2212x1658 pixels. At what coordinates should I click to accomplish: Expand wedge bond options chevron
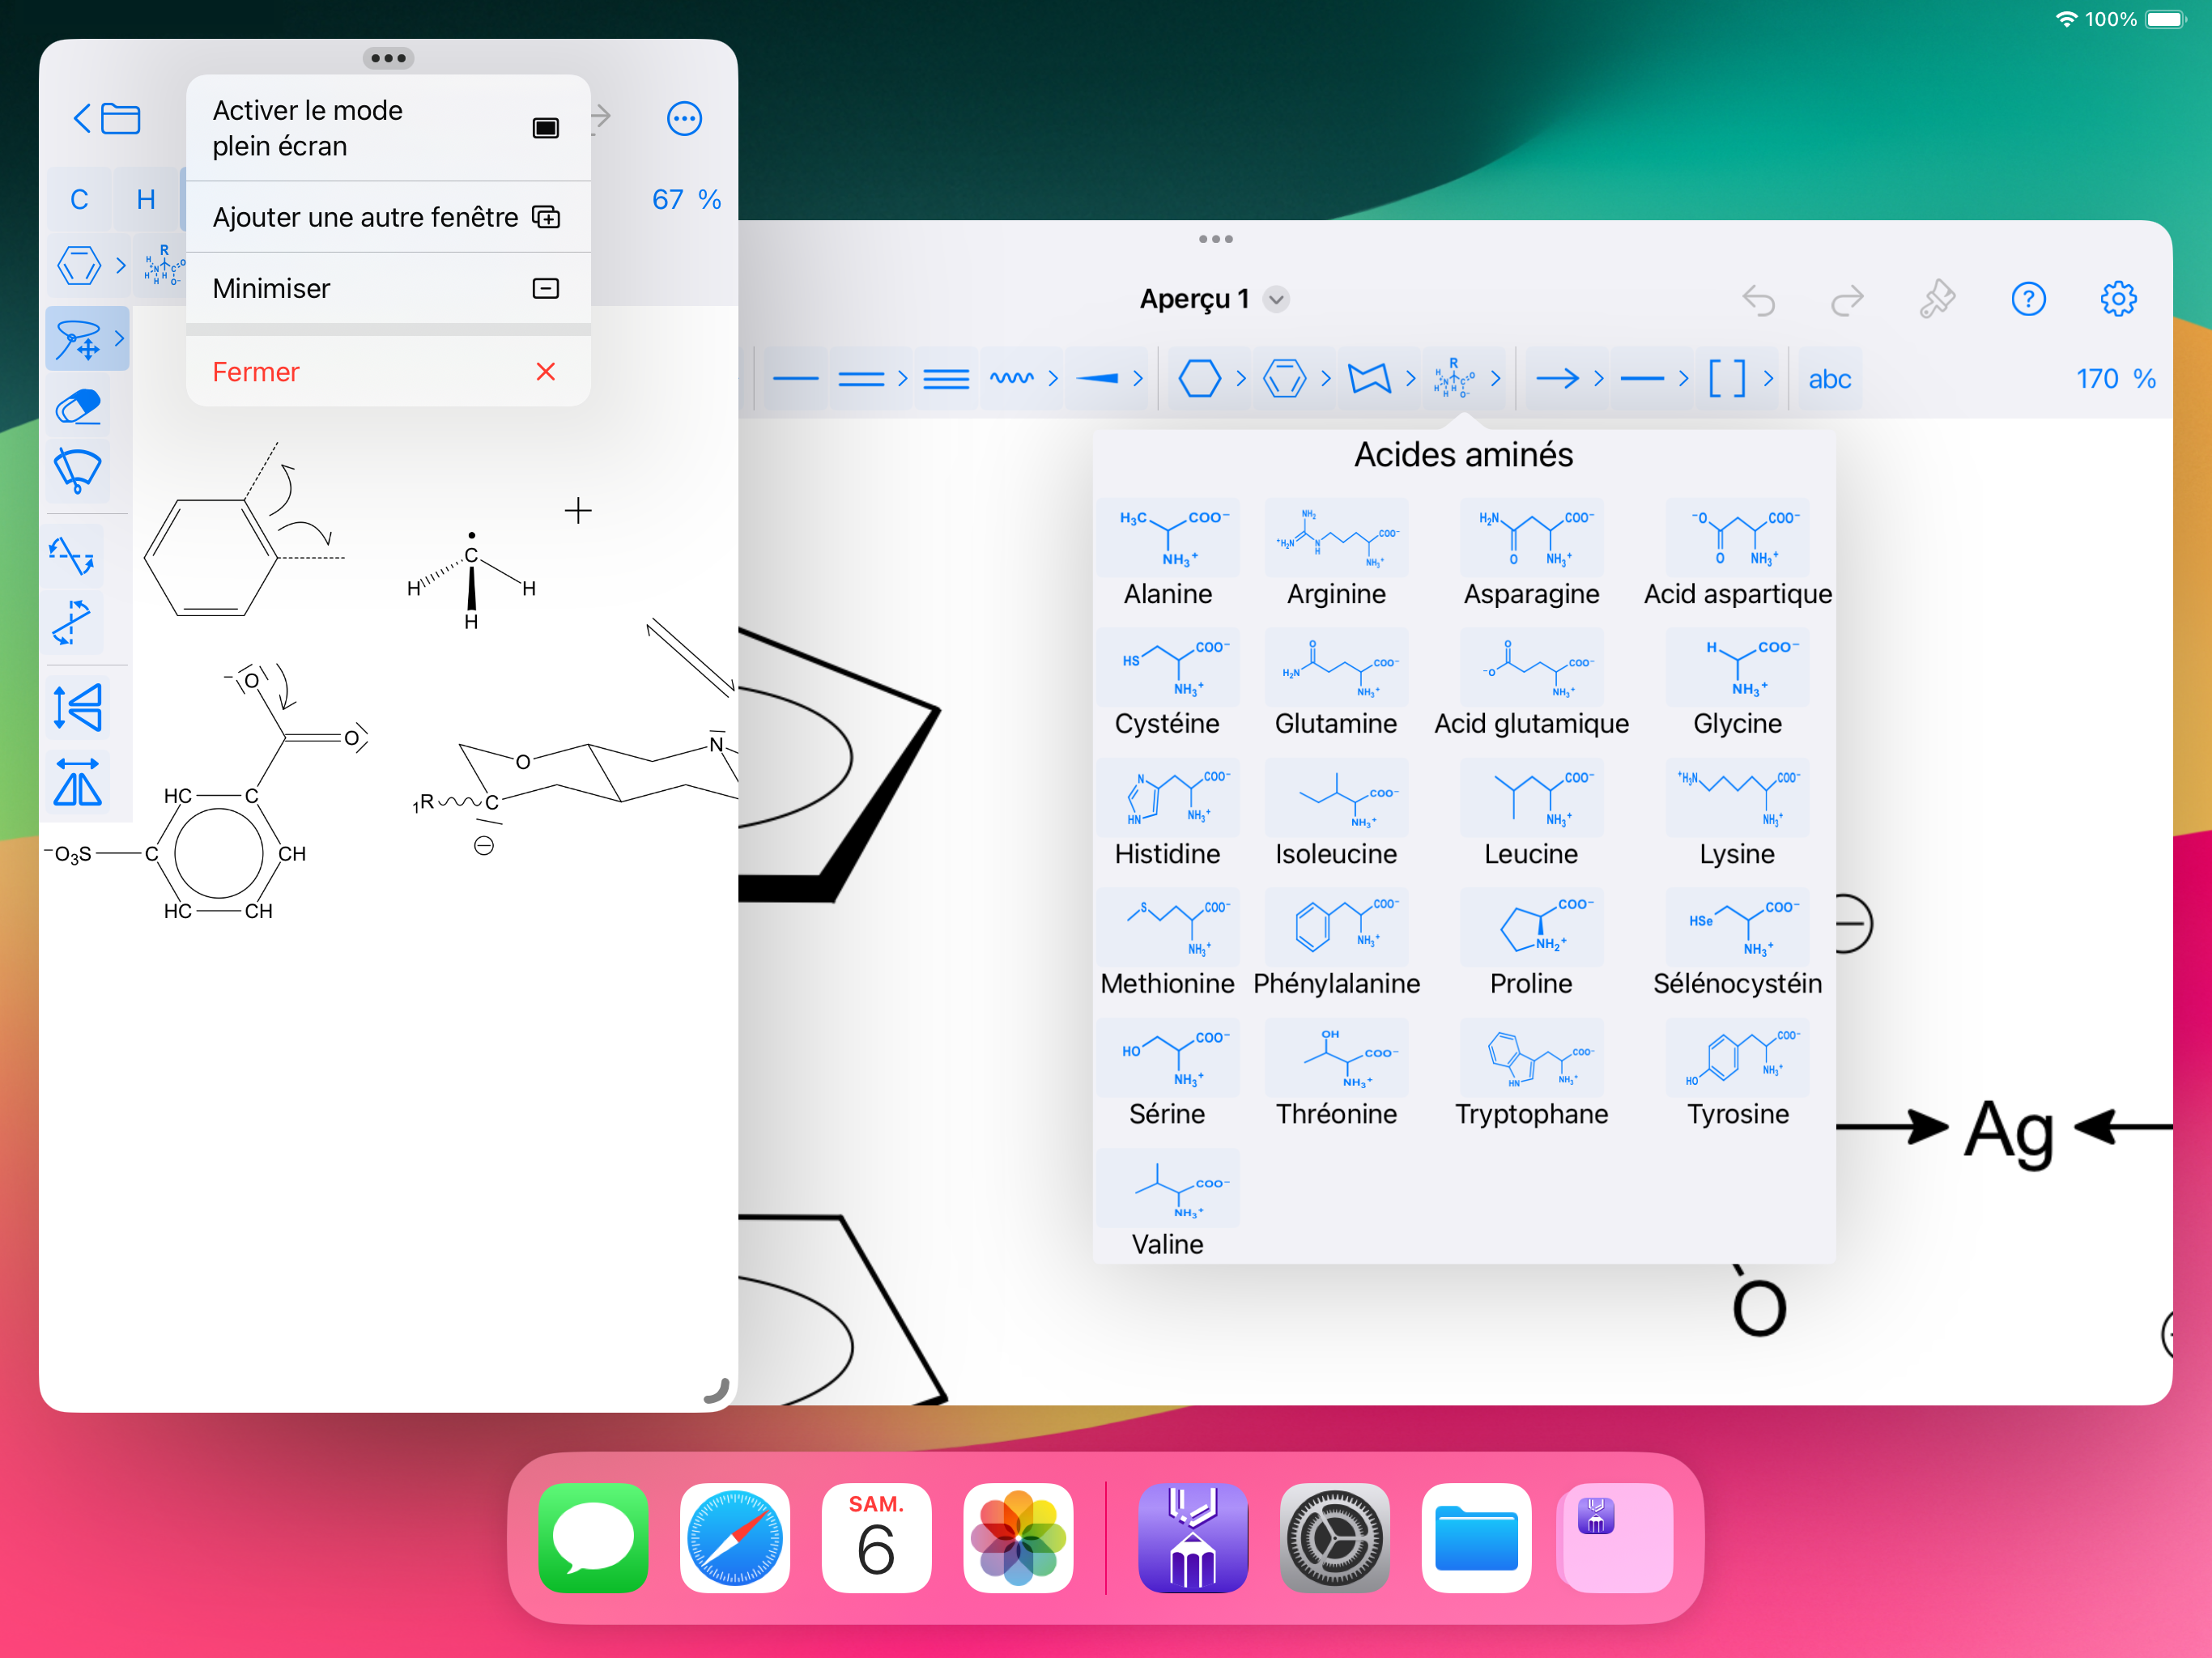pos(1138,379)
